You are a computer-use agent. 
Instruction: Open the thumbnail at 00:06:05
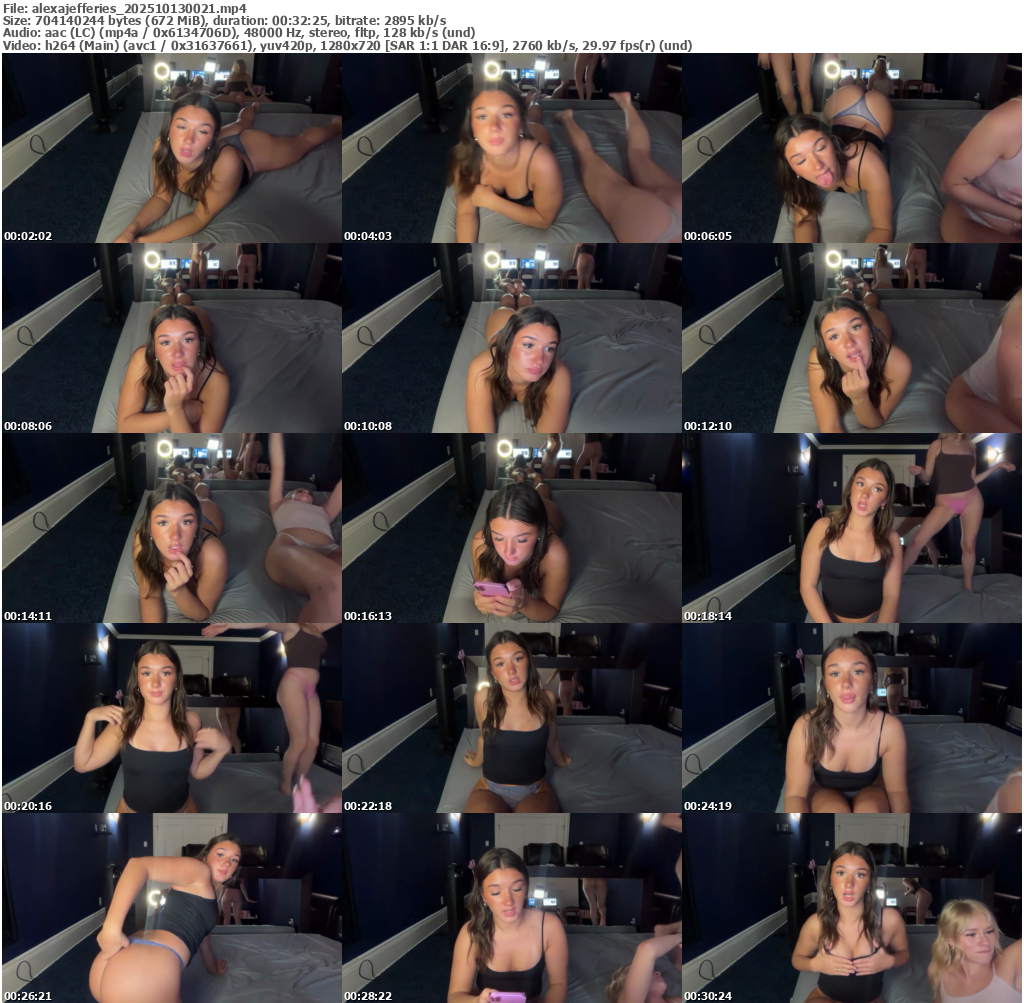coord(852,148)
